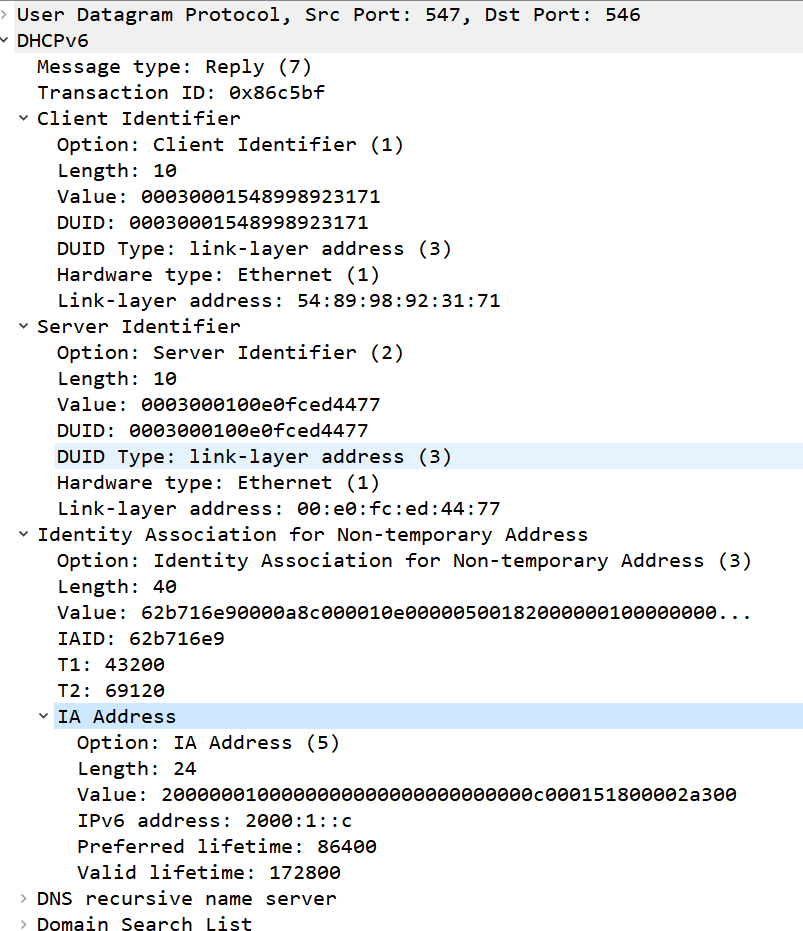
Task: Expand DNS recursive name server
Action: (x=24, y=898)
